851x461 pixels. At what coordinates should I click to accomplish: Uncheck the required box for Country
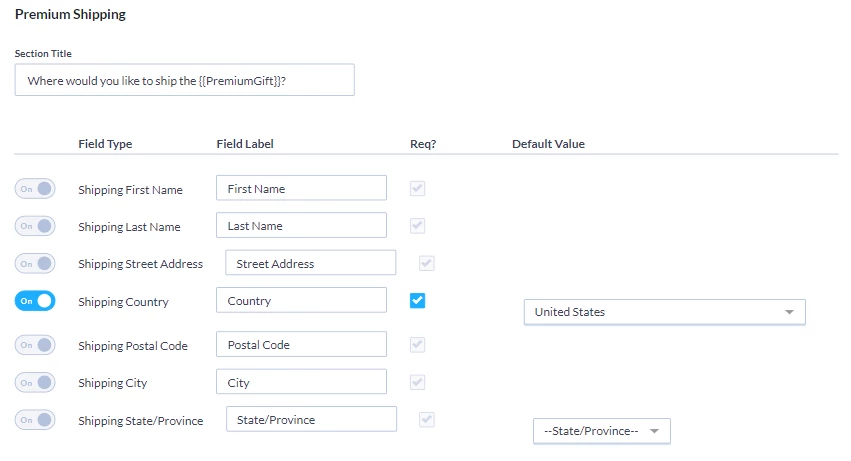[417, 300]
